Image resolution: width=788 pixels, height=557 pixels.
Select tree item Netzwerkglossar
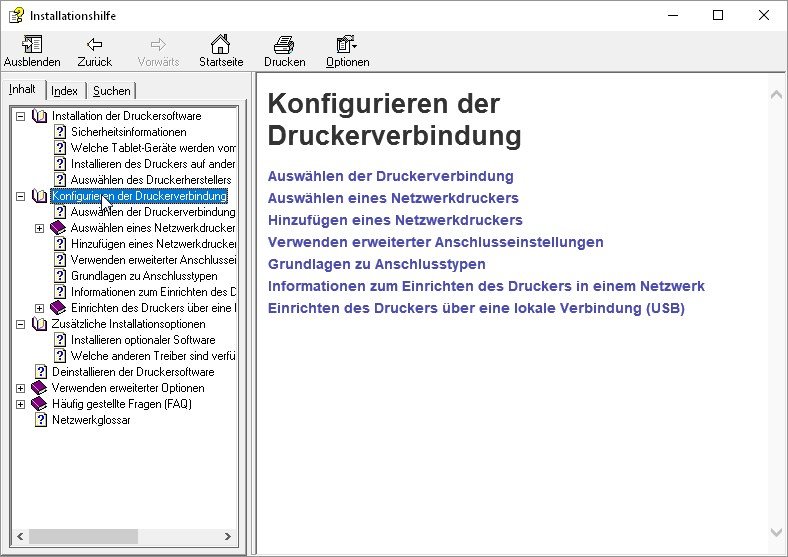tap(91, 420)
